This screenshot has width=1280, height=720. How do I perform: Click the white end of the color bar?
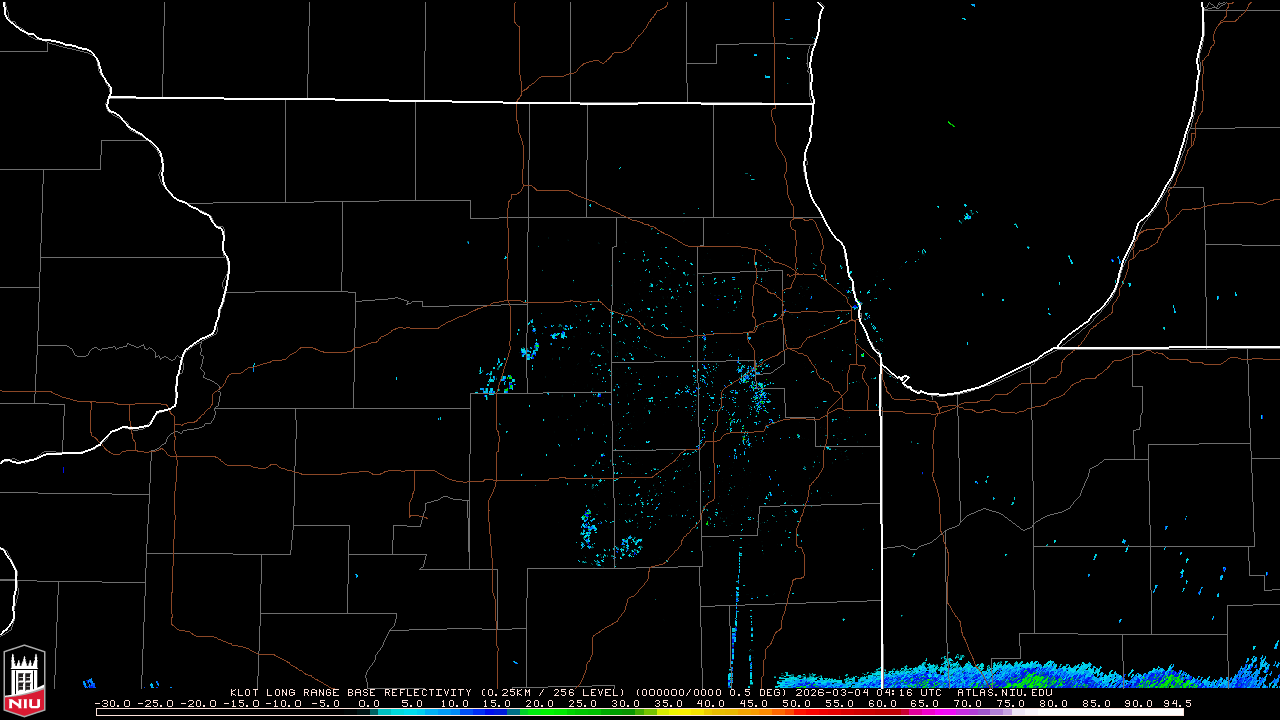1150,712
